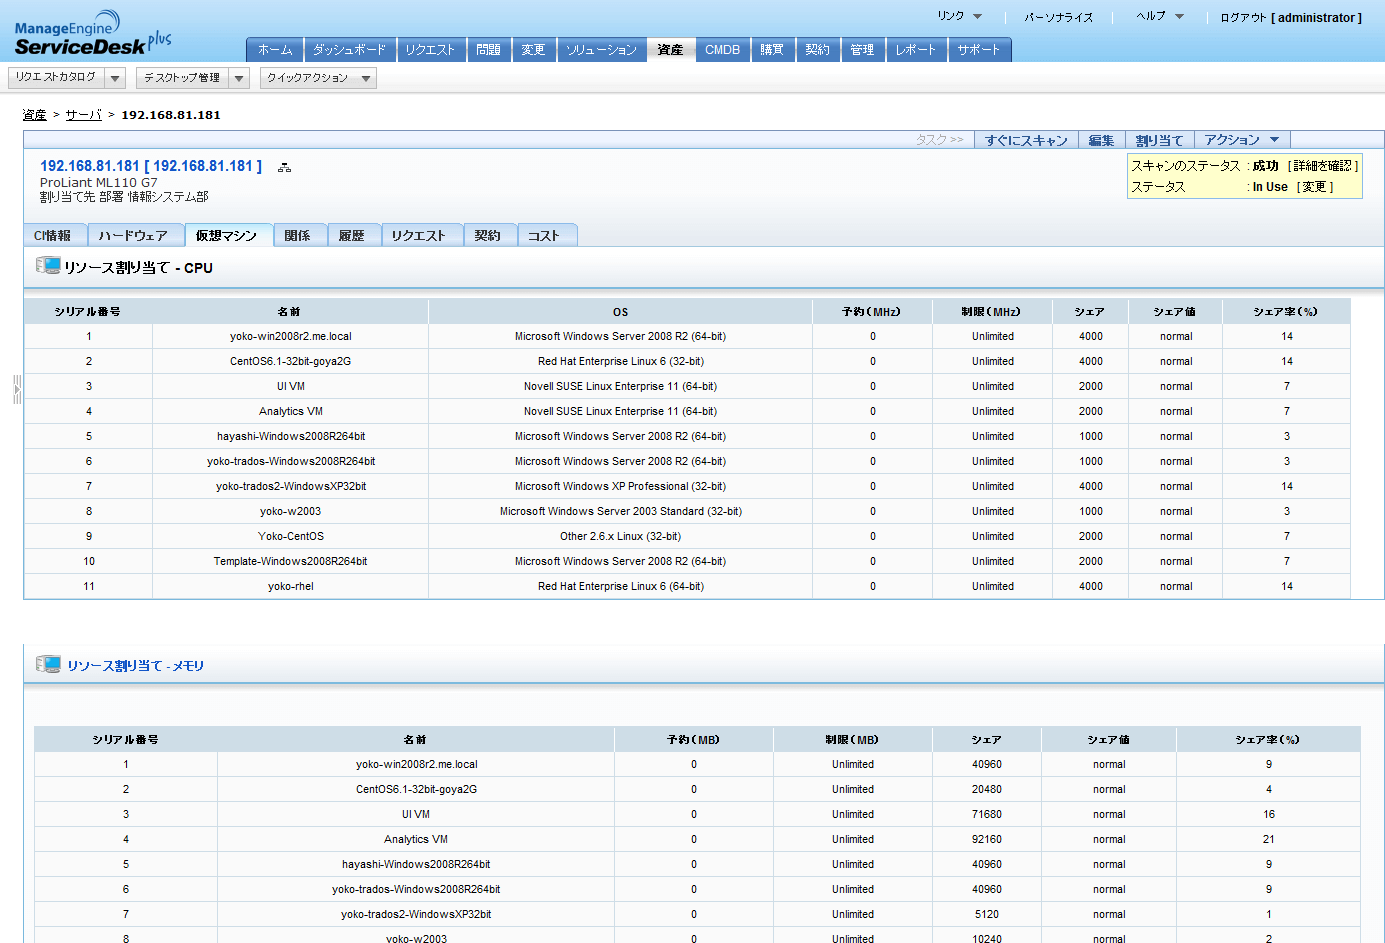
Task: Follow the サーバ breadcrumb link
Action: coord(84,115)
